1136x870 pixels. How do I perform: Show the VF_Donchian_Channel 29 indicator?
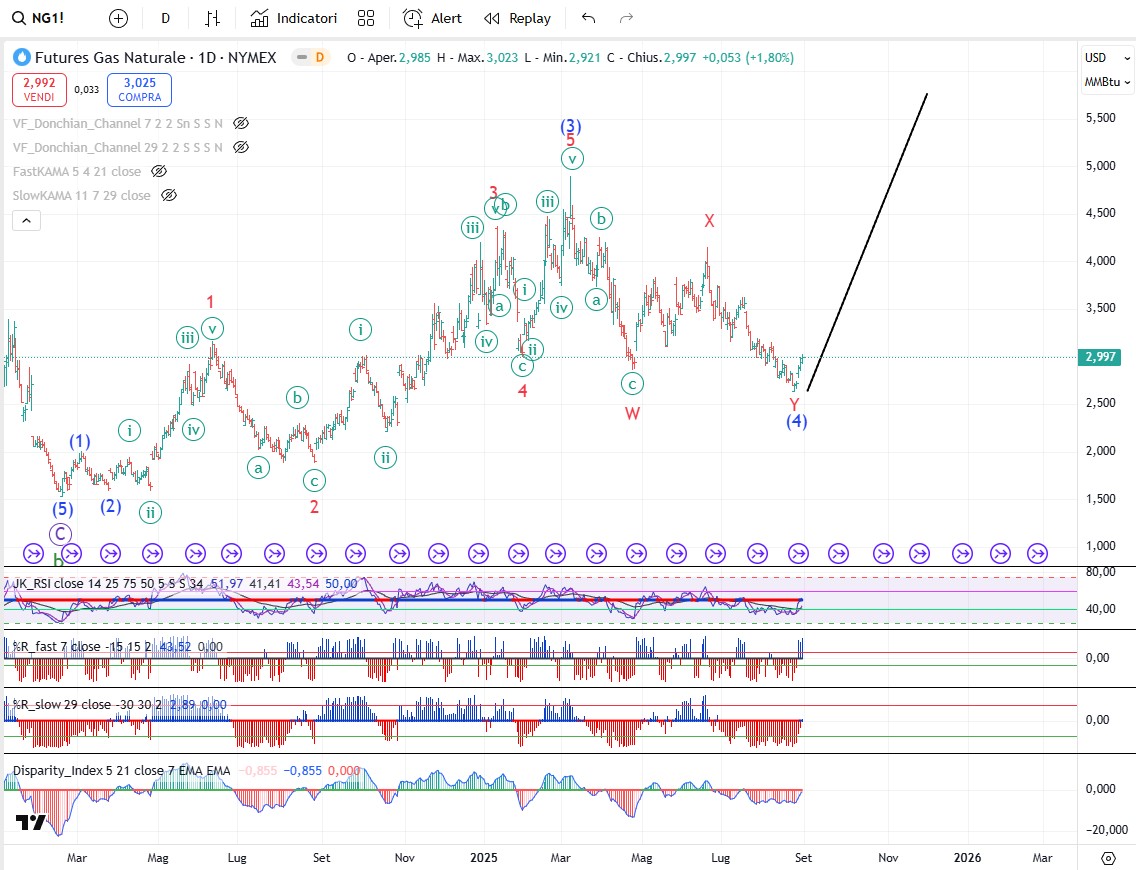point(240,147)
